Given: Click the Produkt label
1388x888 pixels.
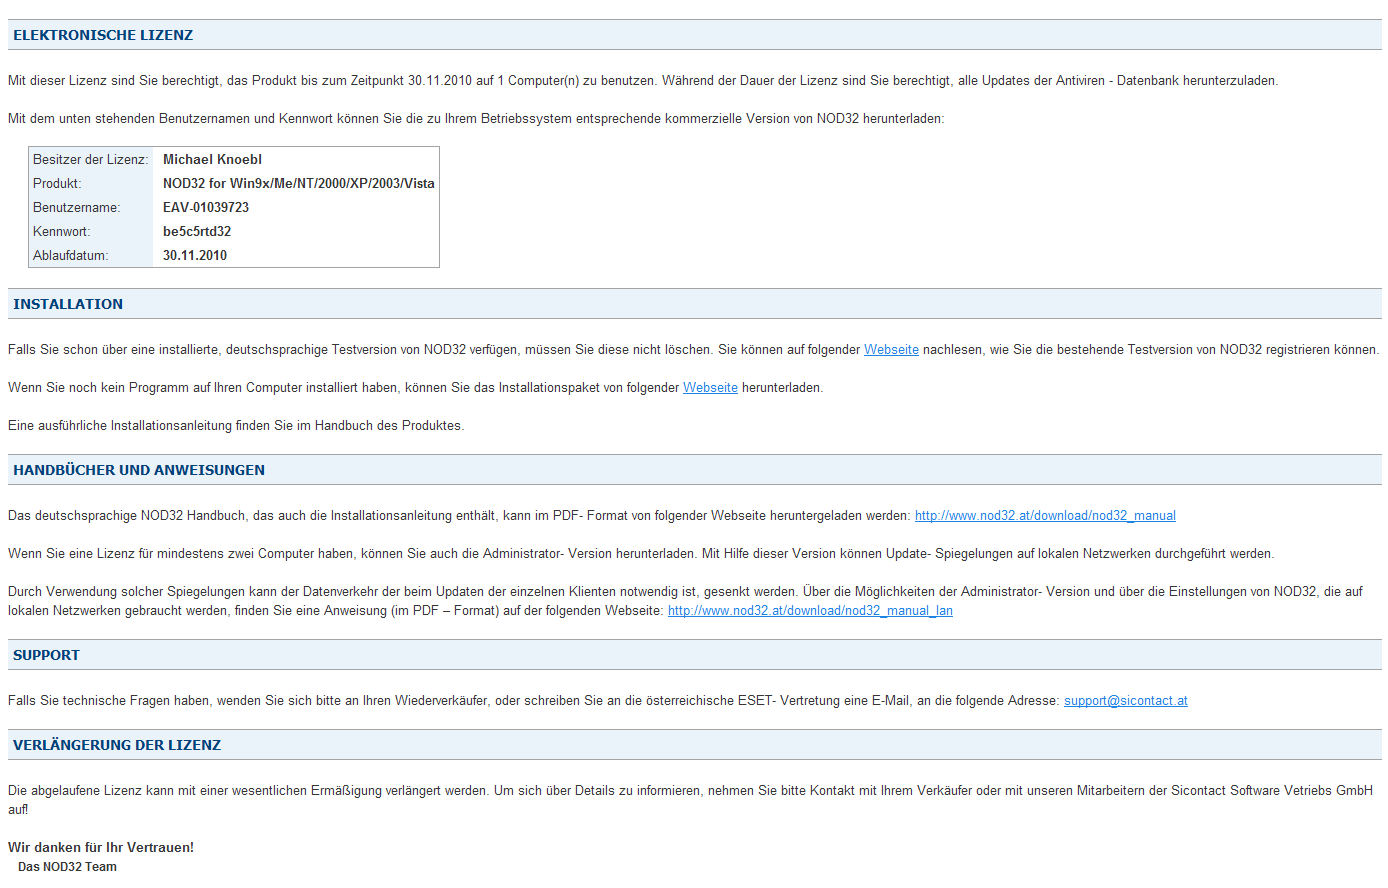Looking at the screenshot, I should point(57,183).
